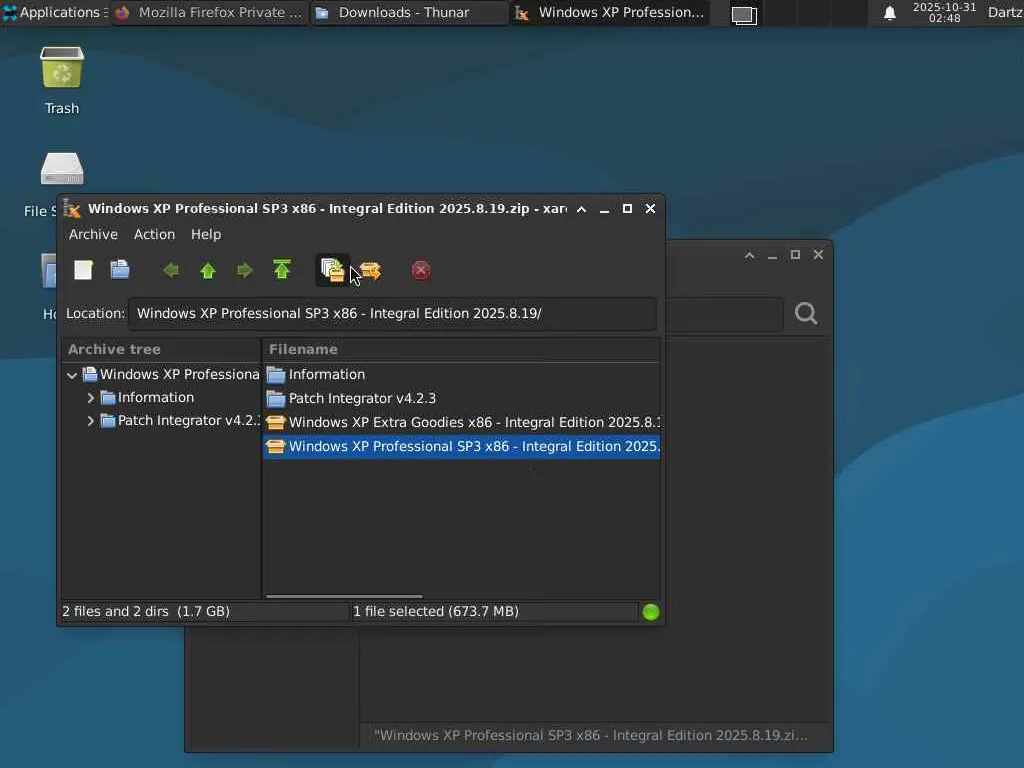Select Information in the archive tree
The image size is (1024, 768).
[x=155, y=398]
